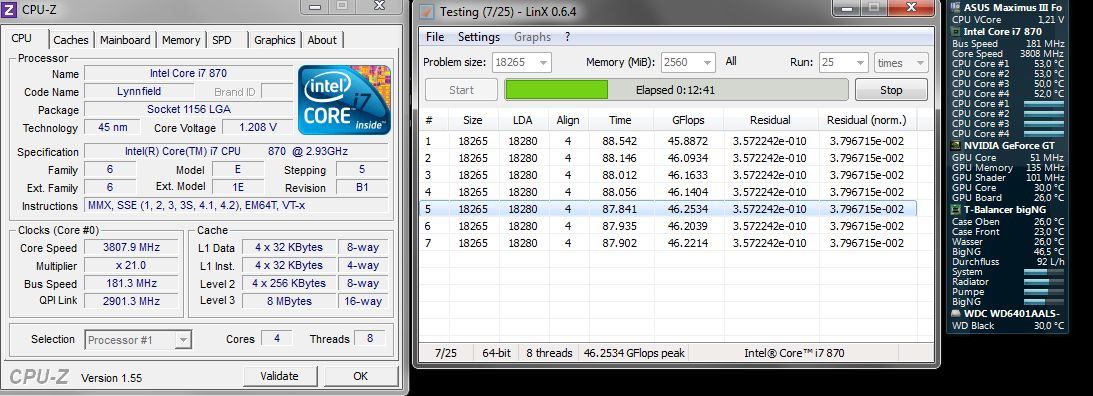Click the OK button in CPU-Z
This screenshot has height=396, width=1093.
point(360,376)
